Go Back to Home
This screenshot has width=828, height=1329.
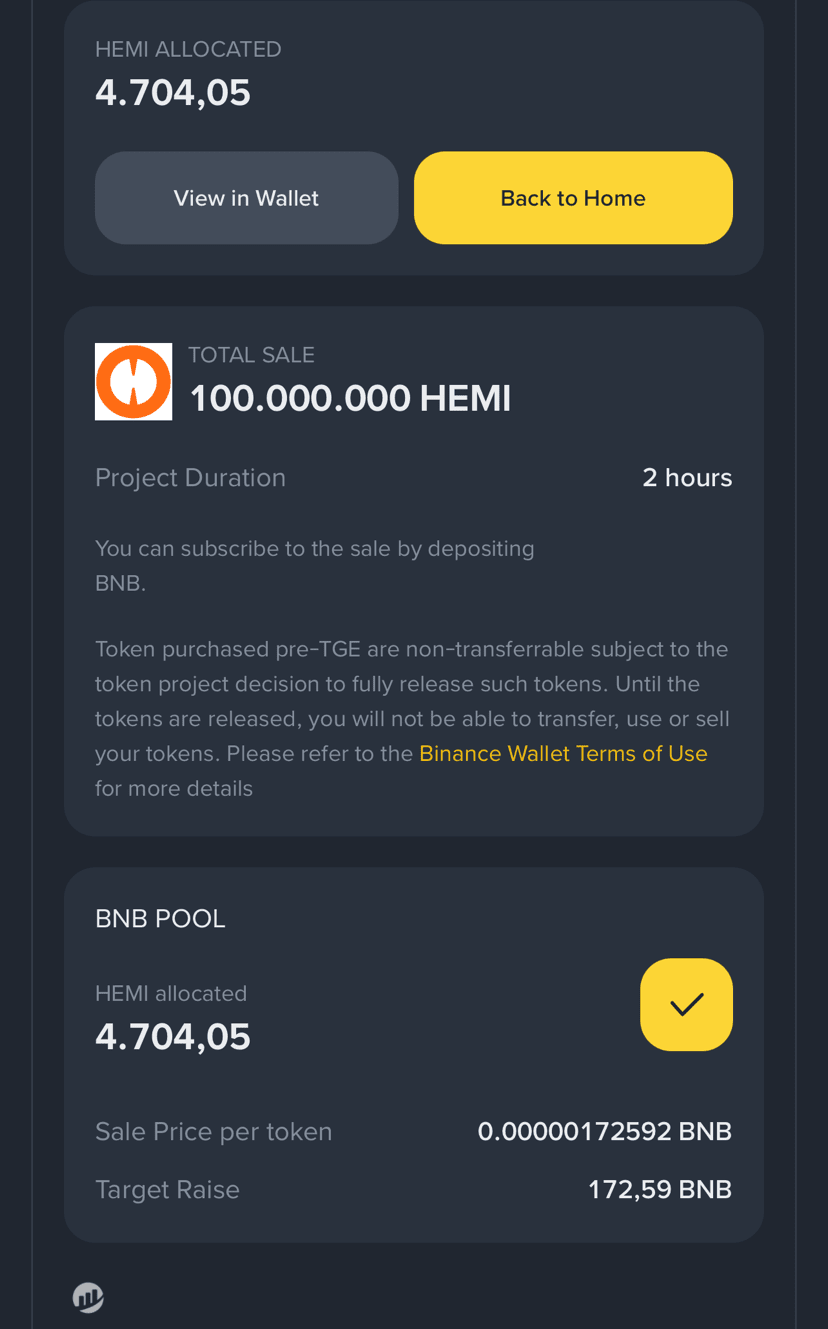click(573, 198)
